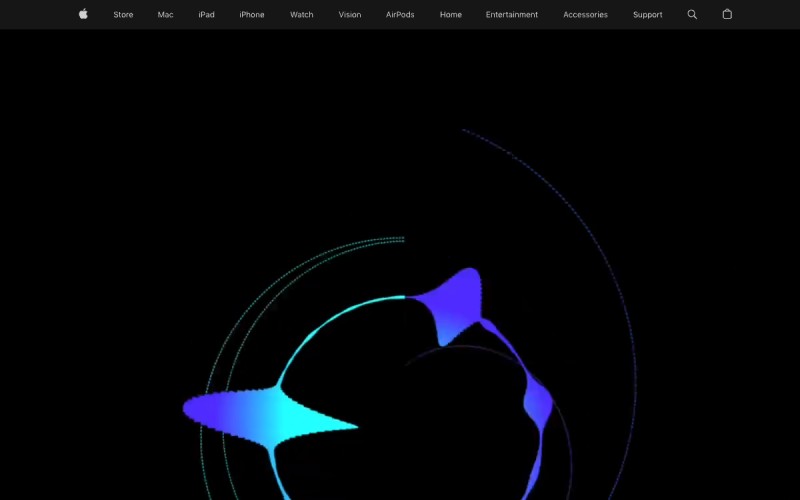Open the search magnifier icon
The width and height of the screenshot is (800, 500).
(692, 14)
